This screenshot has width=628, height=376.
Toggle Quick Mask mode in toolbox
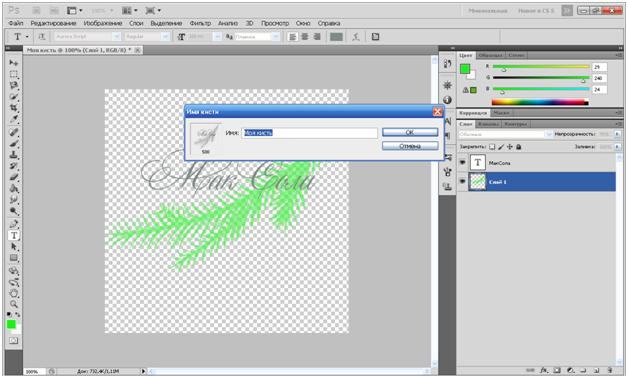[x=14, y=340]
